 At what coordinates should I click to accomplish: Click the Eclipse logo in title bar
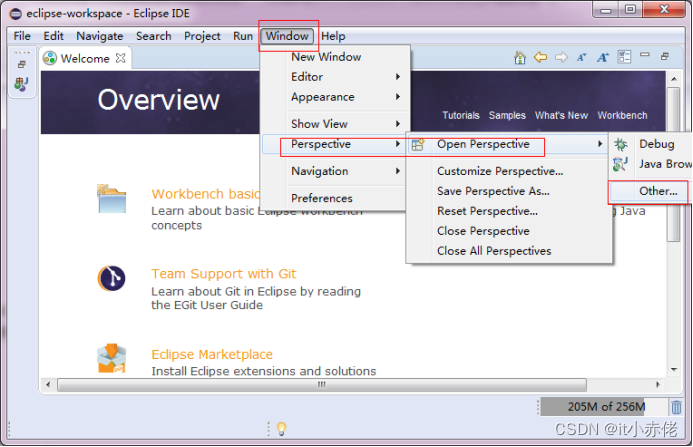coord(15,14)
